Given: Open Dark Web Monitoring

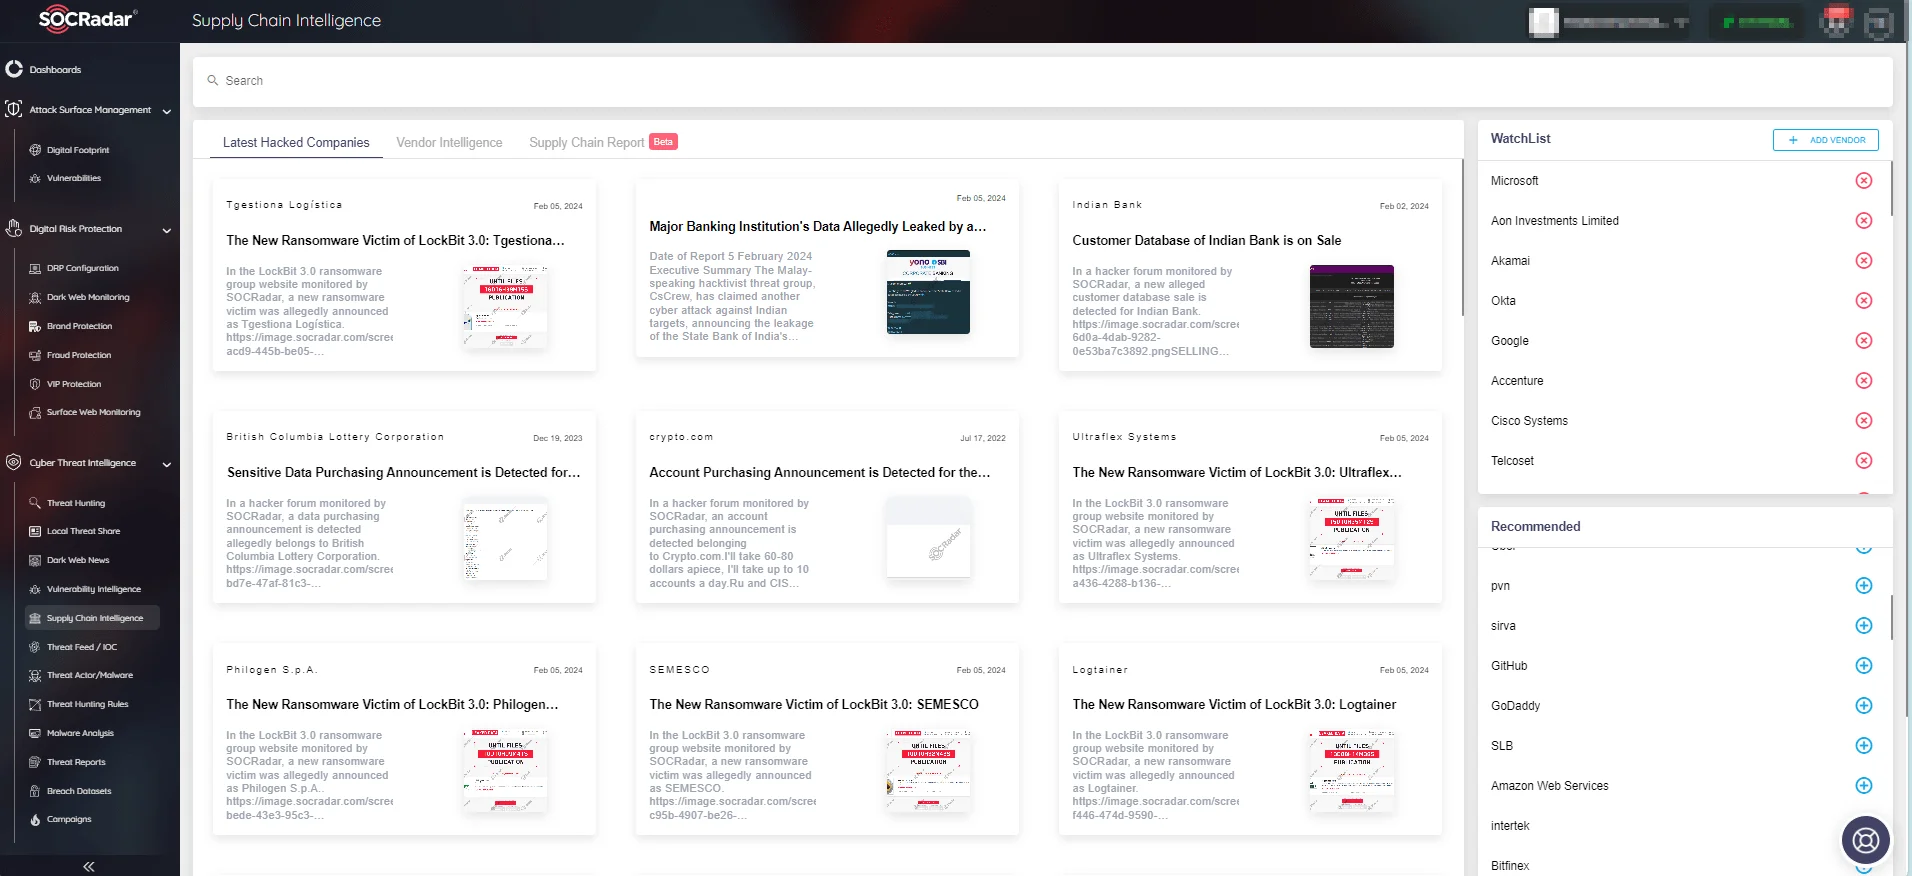Looking at the screenshot, I should click(x=88, y=297).
